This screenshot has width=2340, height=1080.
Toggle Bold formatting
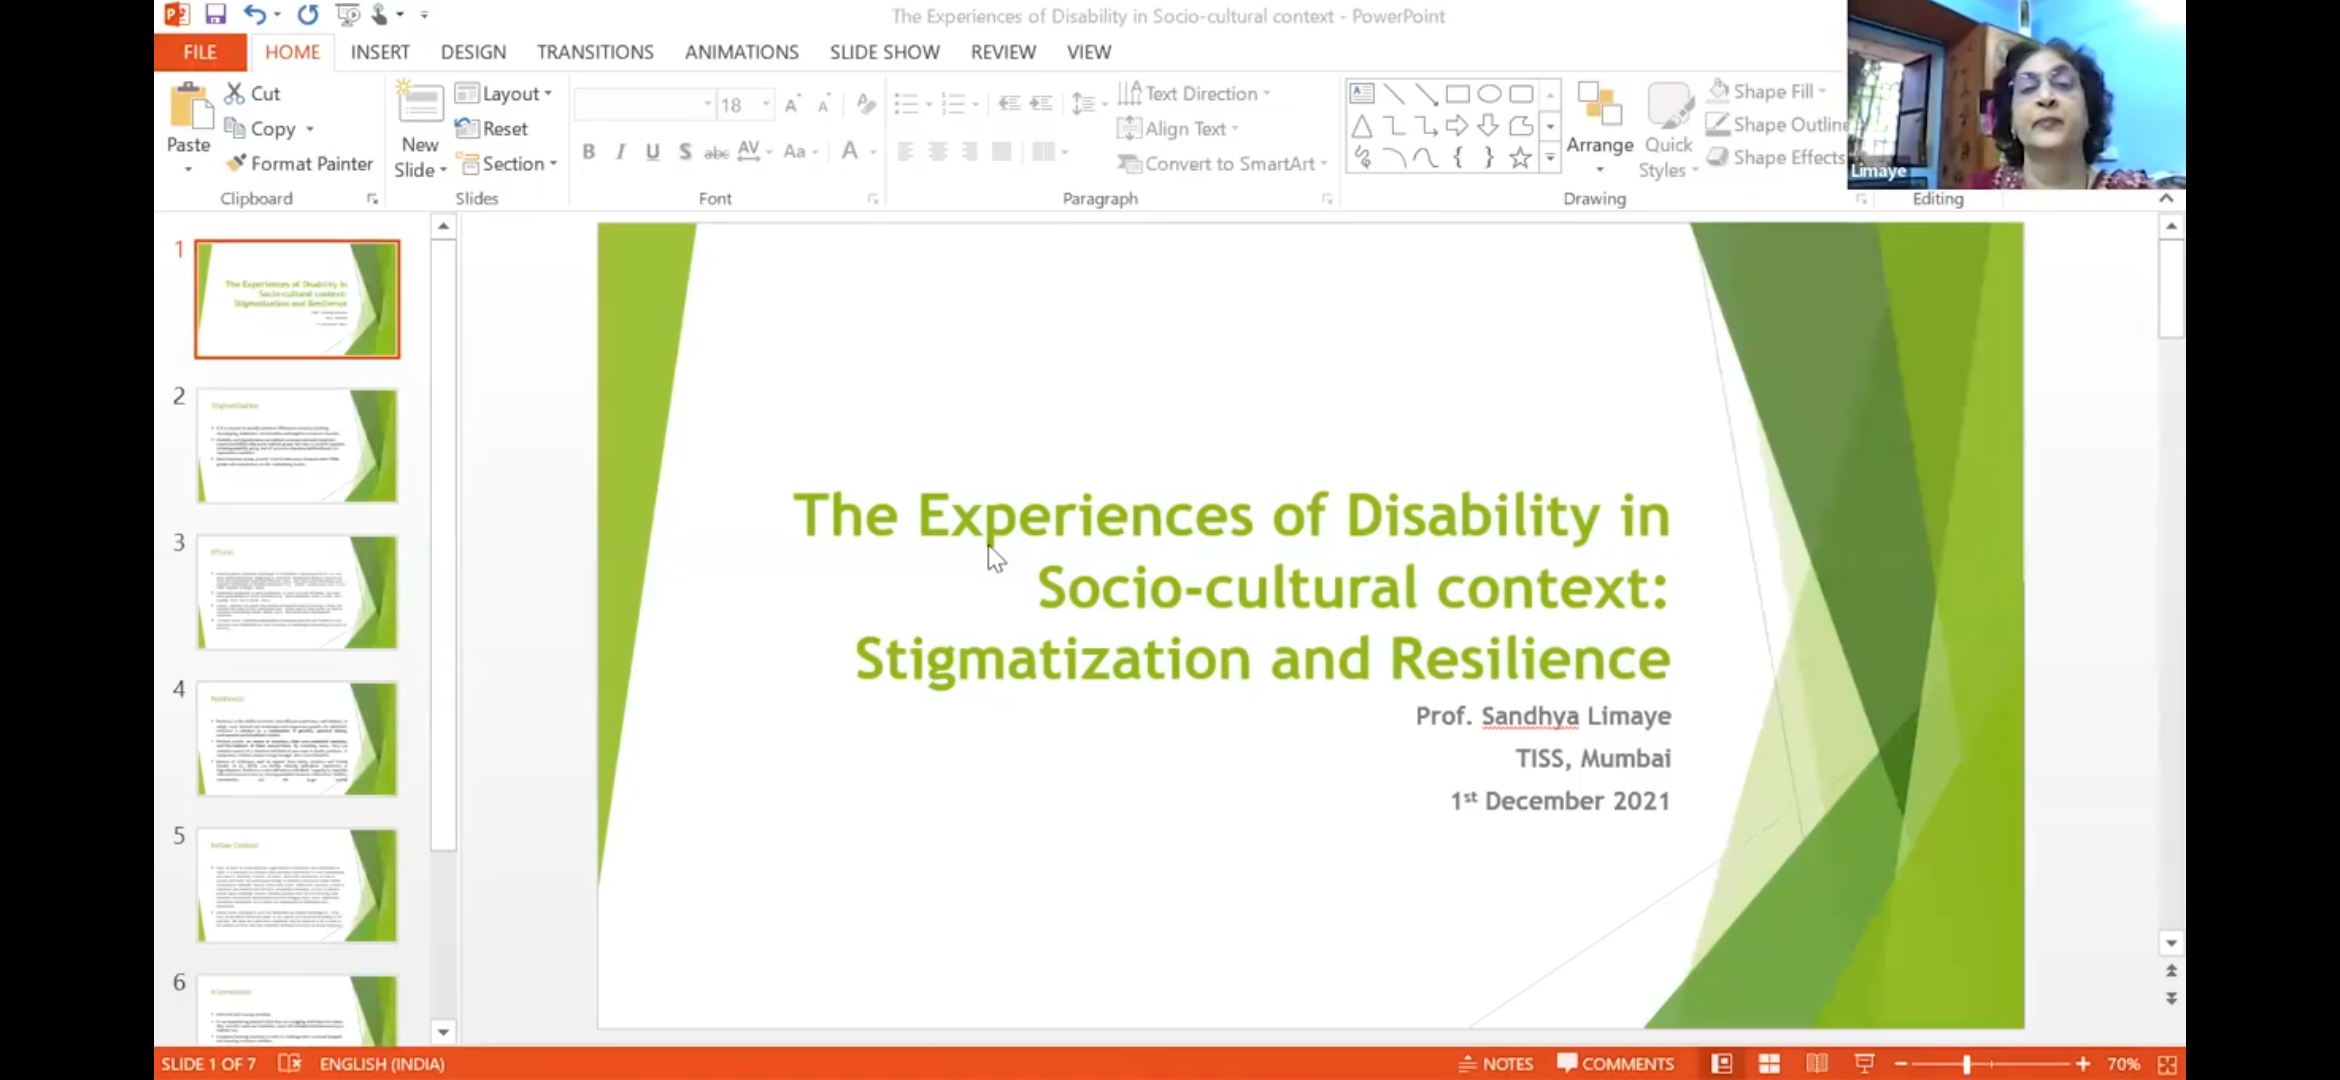point(589,152)
